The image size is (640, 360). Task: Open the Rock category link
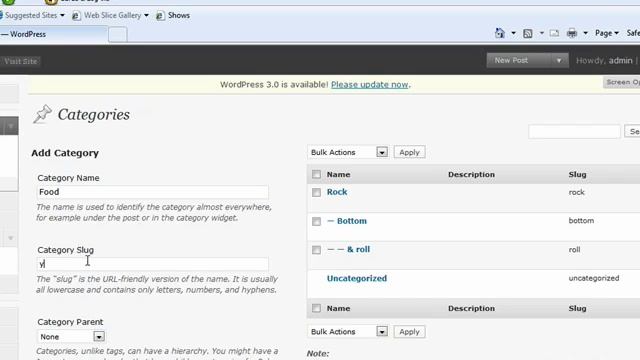(337, 192)
